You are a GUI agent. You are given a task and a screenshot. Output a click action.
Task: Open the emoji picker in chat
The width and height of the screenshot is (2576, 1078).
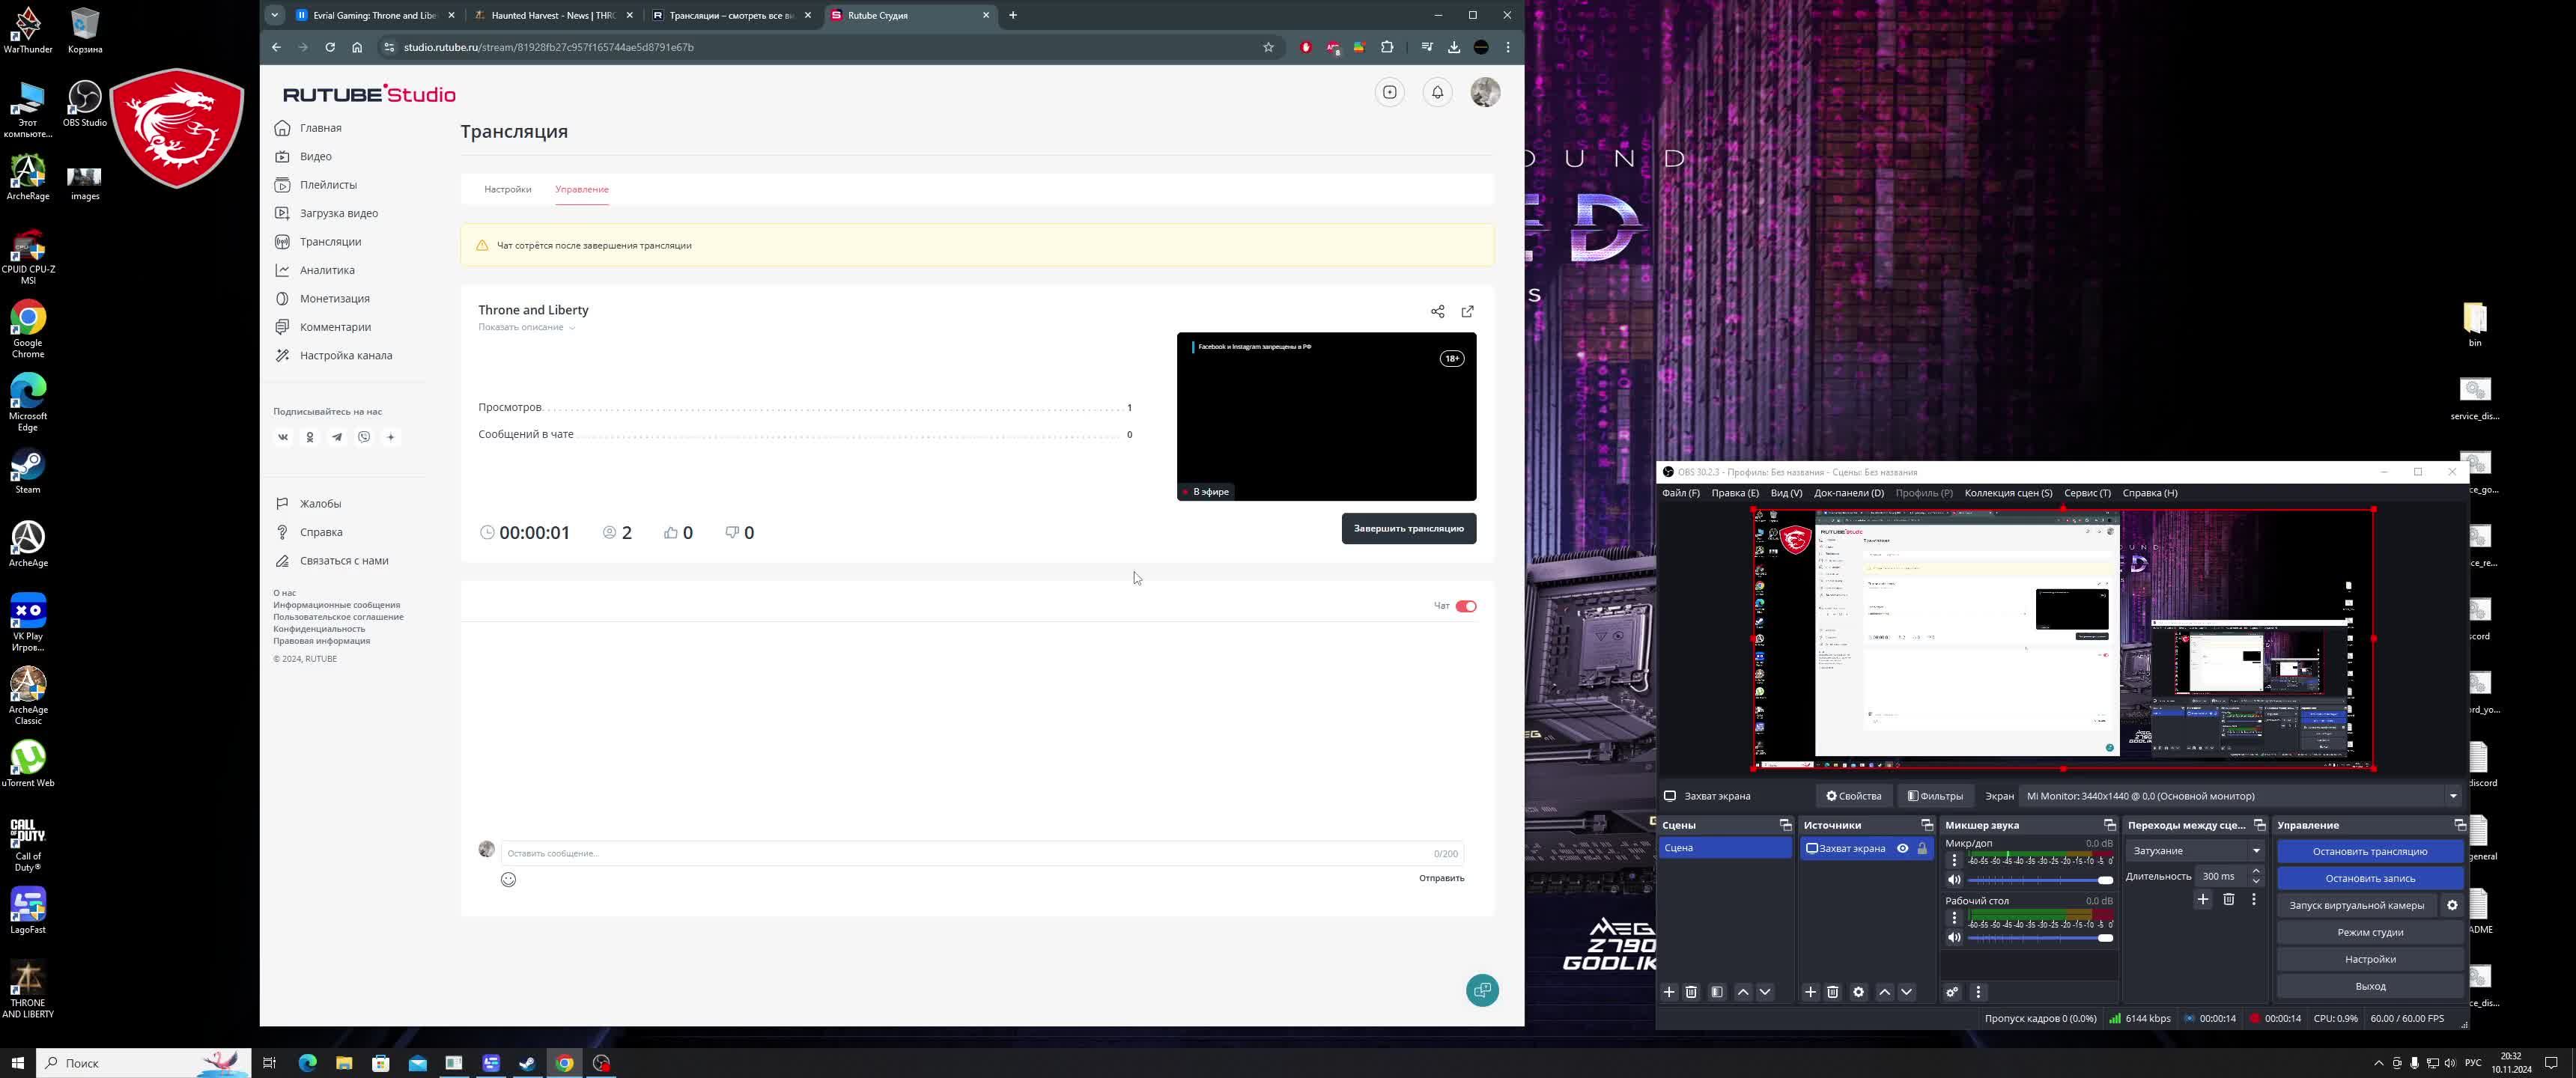pyautogui.click(x=508, y=879)
